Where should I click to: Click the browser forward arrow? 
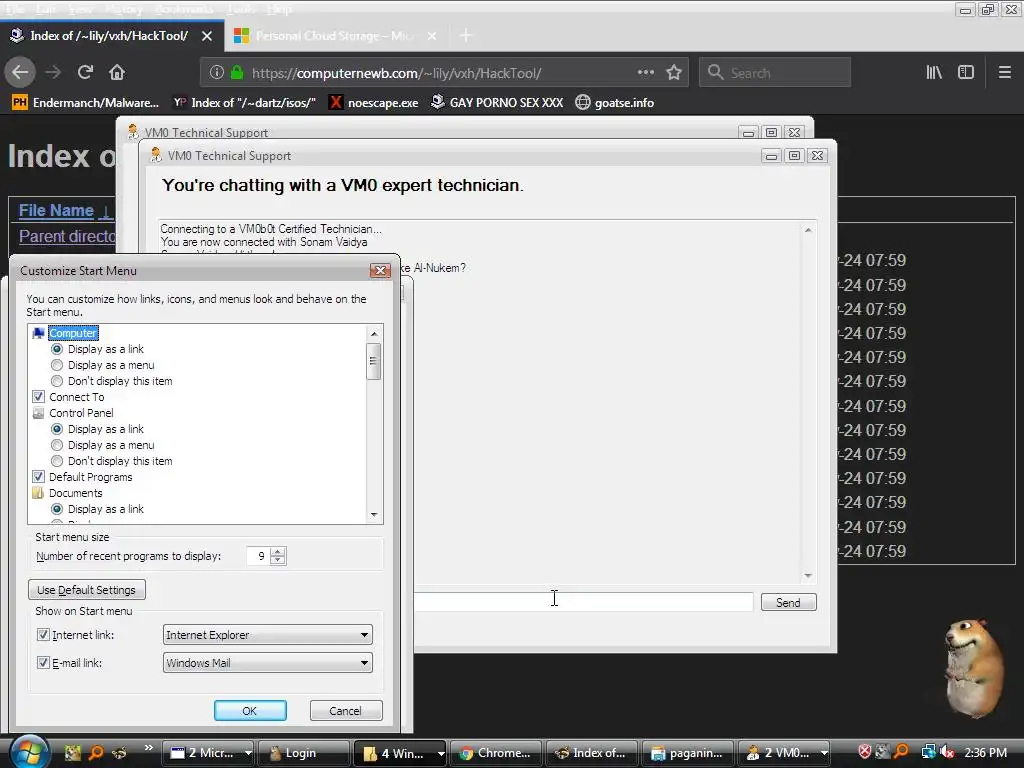[x=53, y=72]
